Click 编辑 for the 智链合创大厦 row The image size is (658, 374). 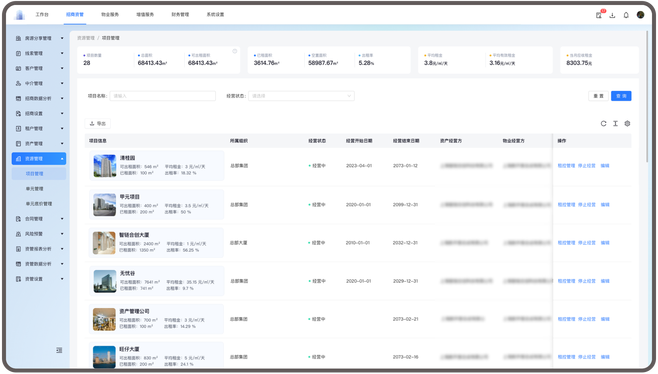click(x=605, y=243)
